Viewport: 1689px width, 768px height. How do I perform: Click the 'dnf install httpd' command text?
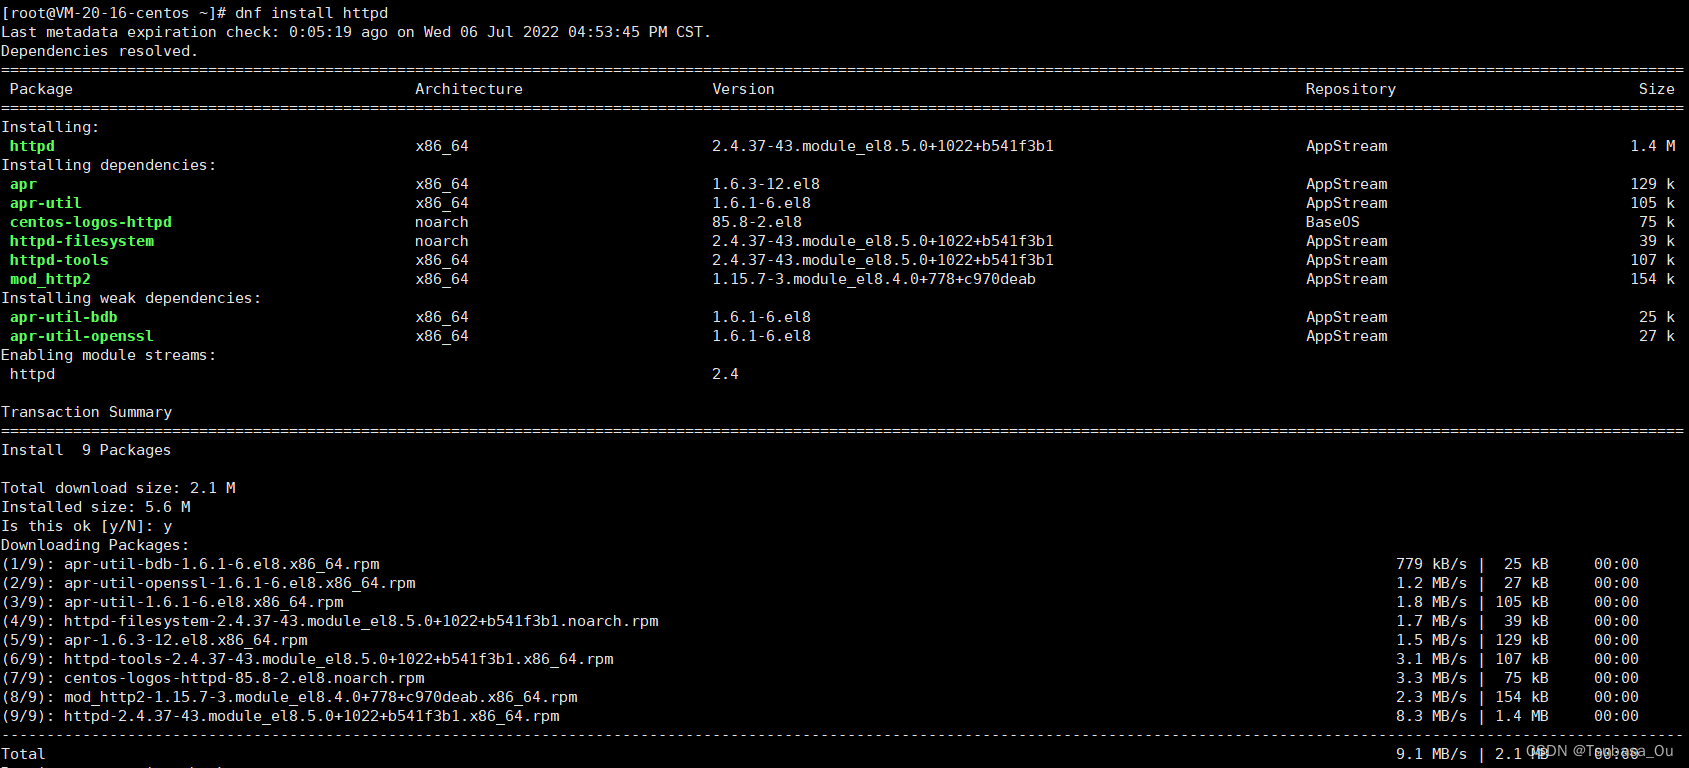click(x=311, y=13)
